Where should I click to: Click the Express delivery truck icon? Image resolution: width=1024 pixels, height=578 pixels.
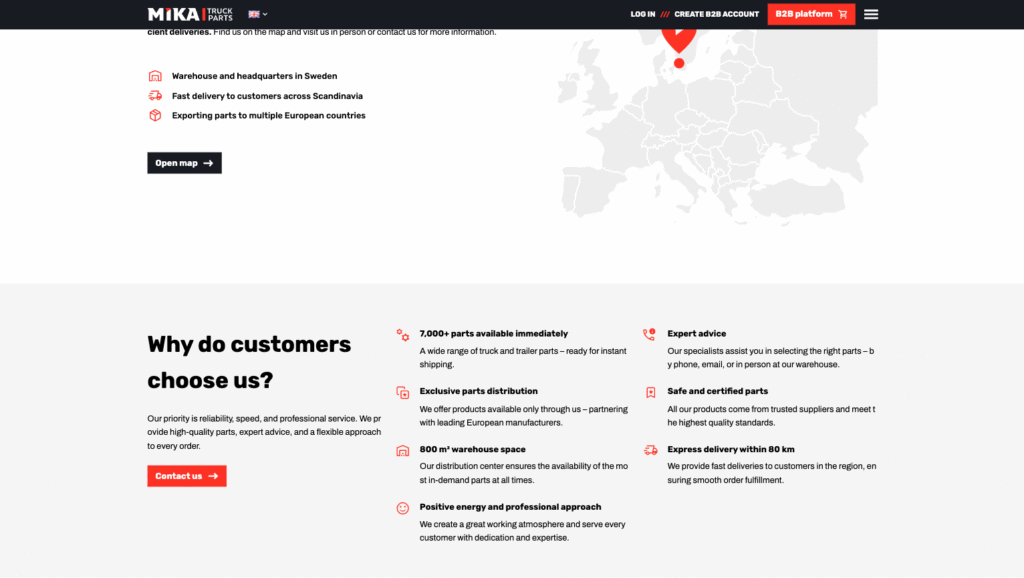[x=651, y=450]
